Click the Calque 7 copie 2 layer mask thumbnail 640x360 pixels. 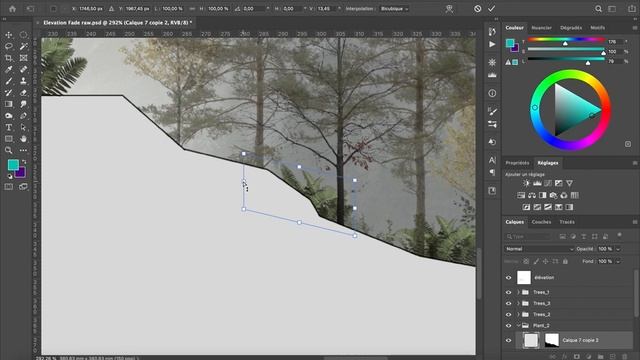[552, 340]
